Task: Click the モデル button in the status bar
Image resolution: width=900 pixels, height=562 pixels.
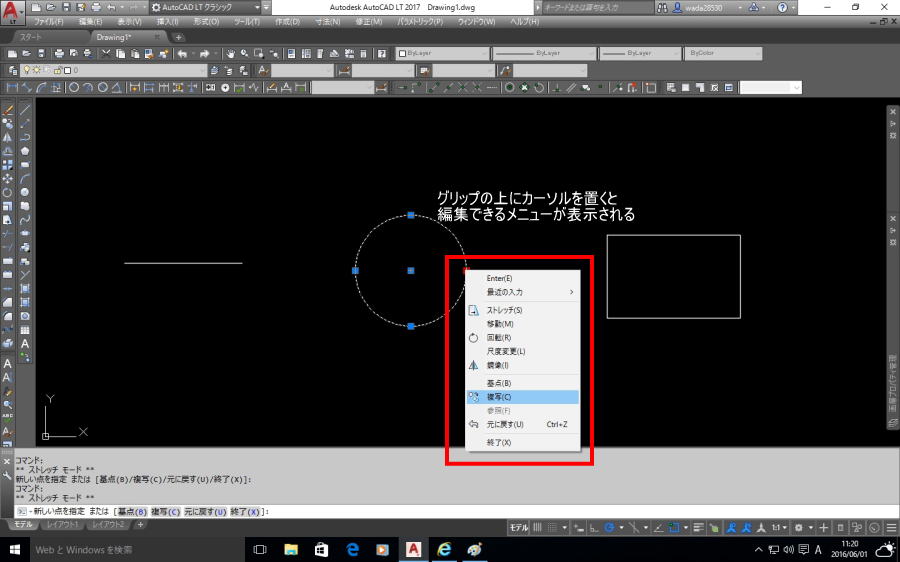Action: coord(519,527)
